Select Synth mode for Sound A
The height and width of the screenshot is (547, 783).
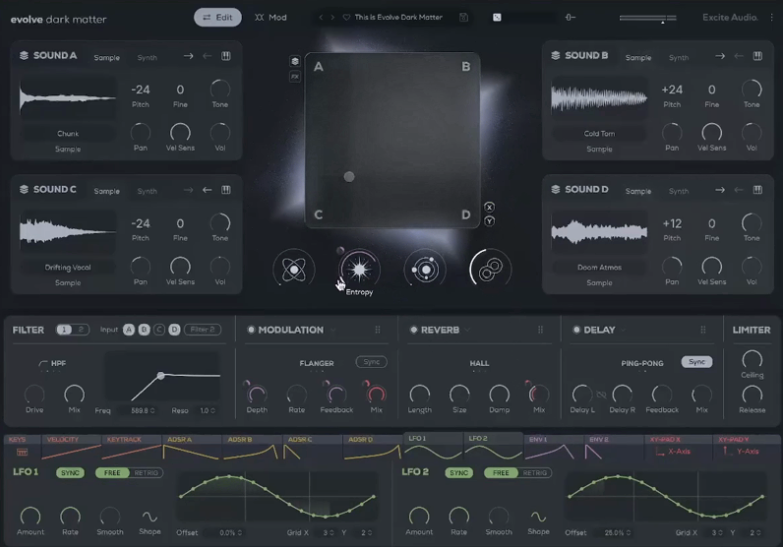pos(147,58)
